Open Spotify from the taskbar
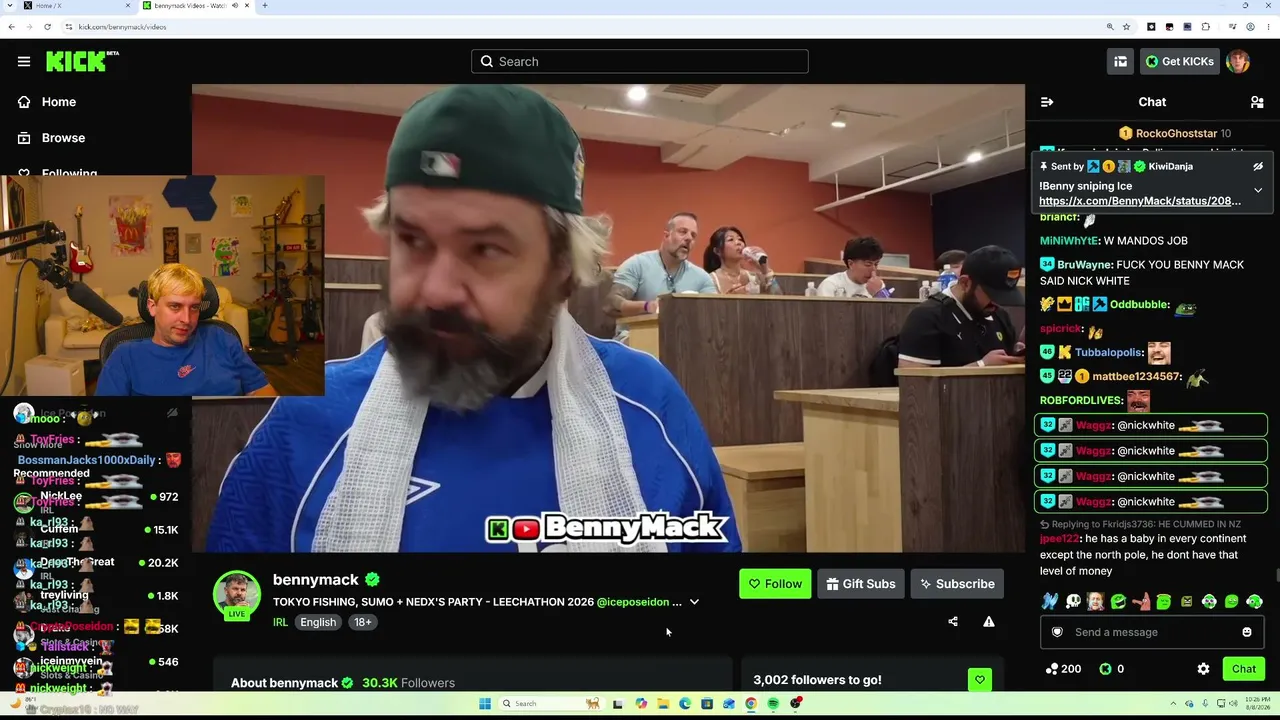1280x720 pixels. click(773, 704)
